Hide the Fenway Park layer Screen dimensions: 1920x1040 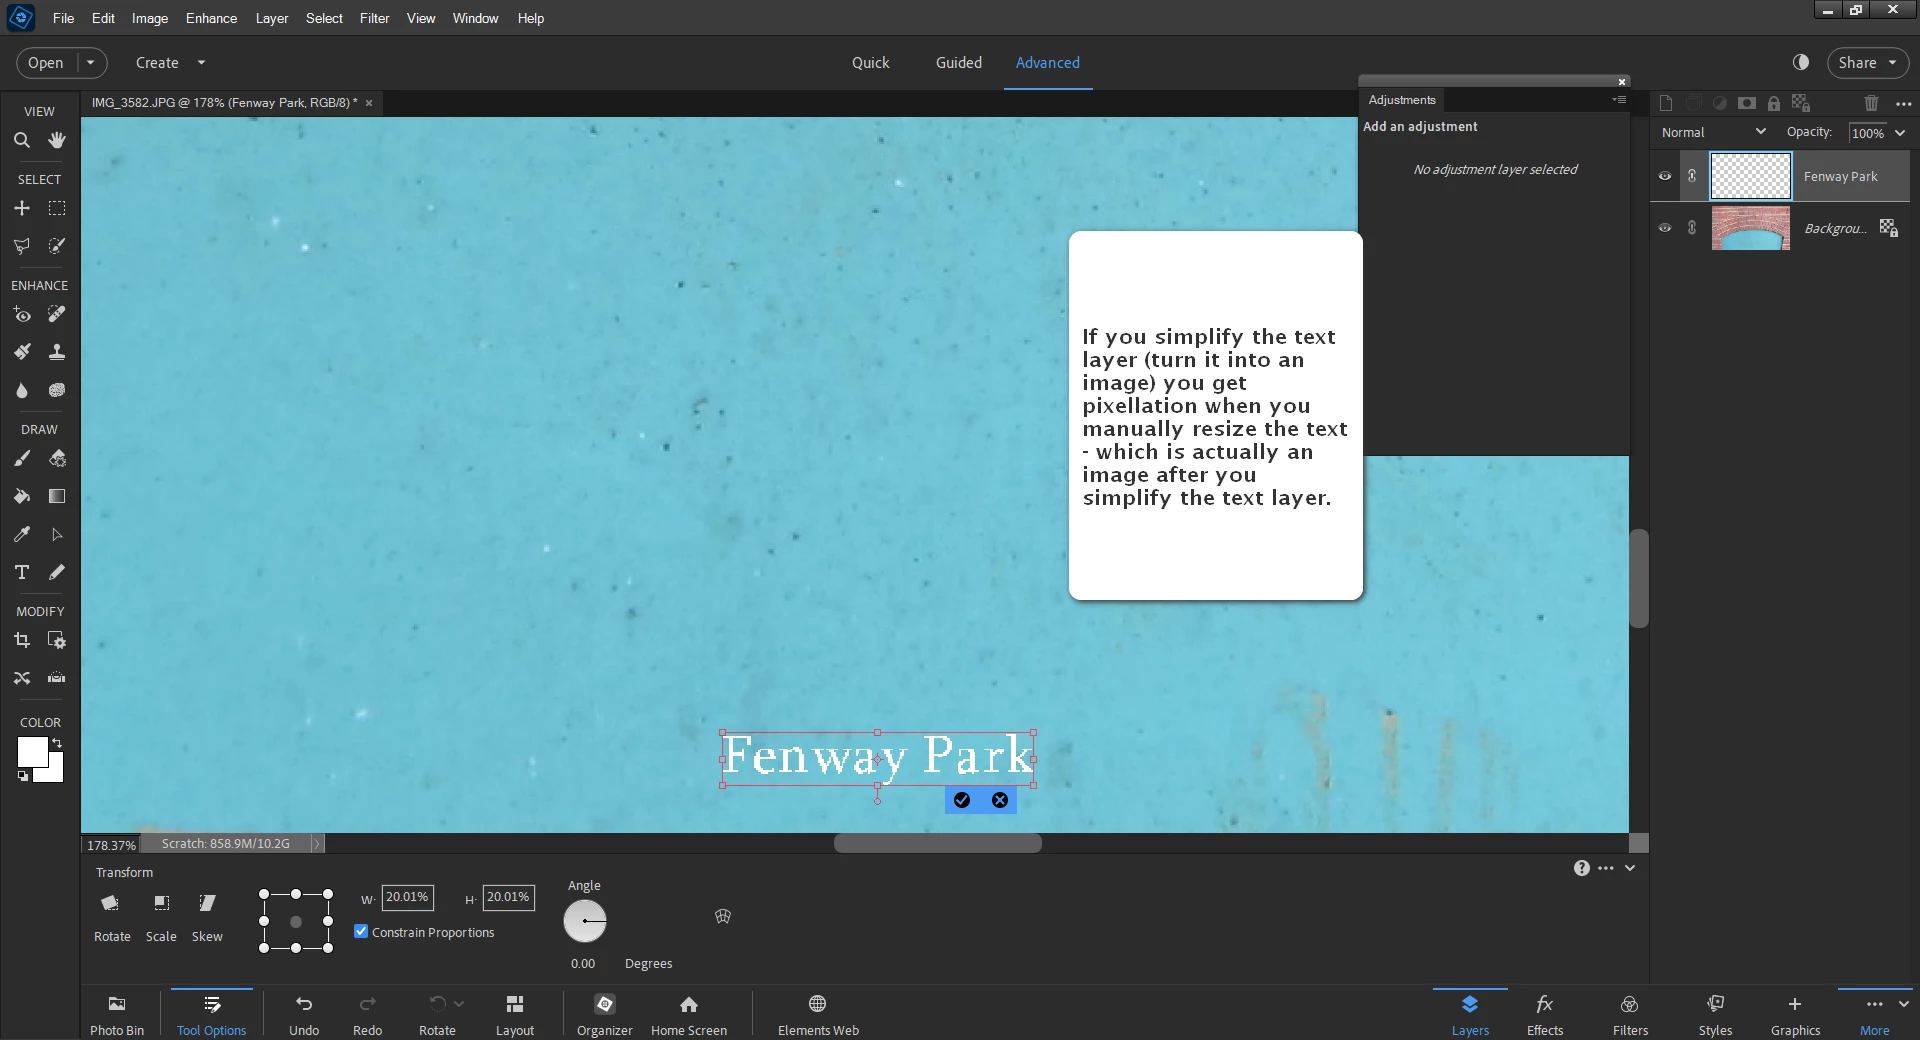[1665, 176]
